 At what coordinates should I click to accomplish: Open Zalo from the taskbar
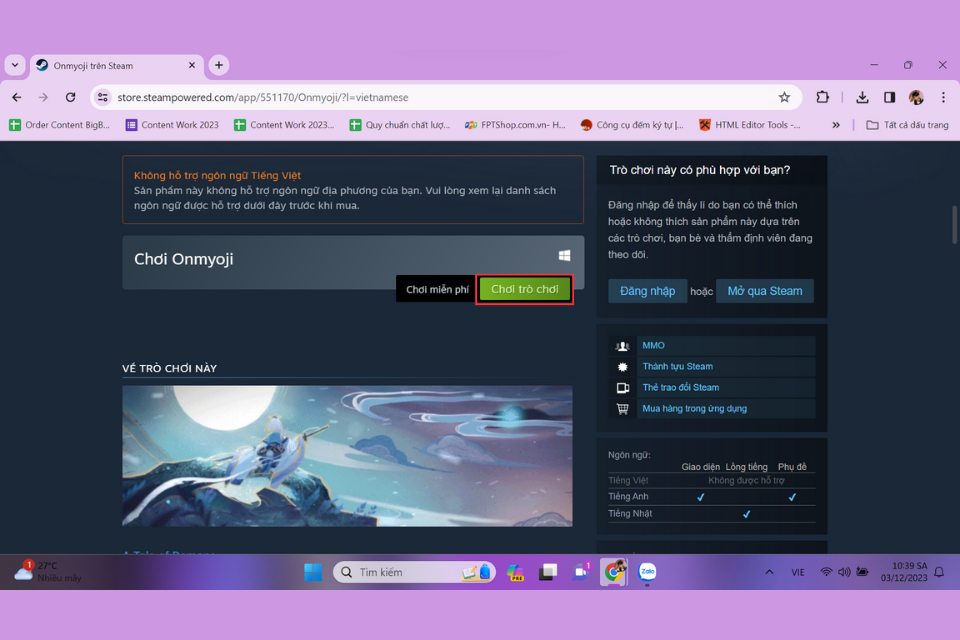tap(647, 572)
